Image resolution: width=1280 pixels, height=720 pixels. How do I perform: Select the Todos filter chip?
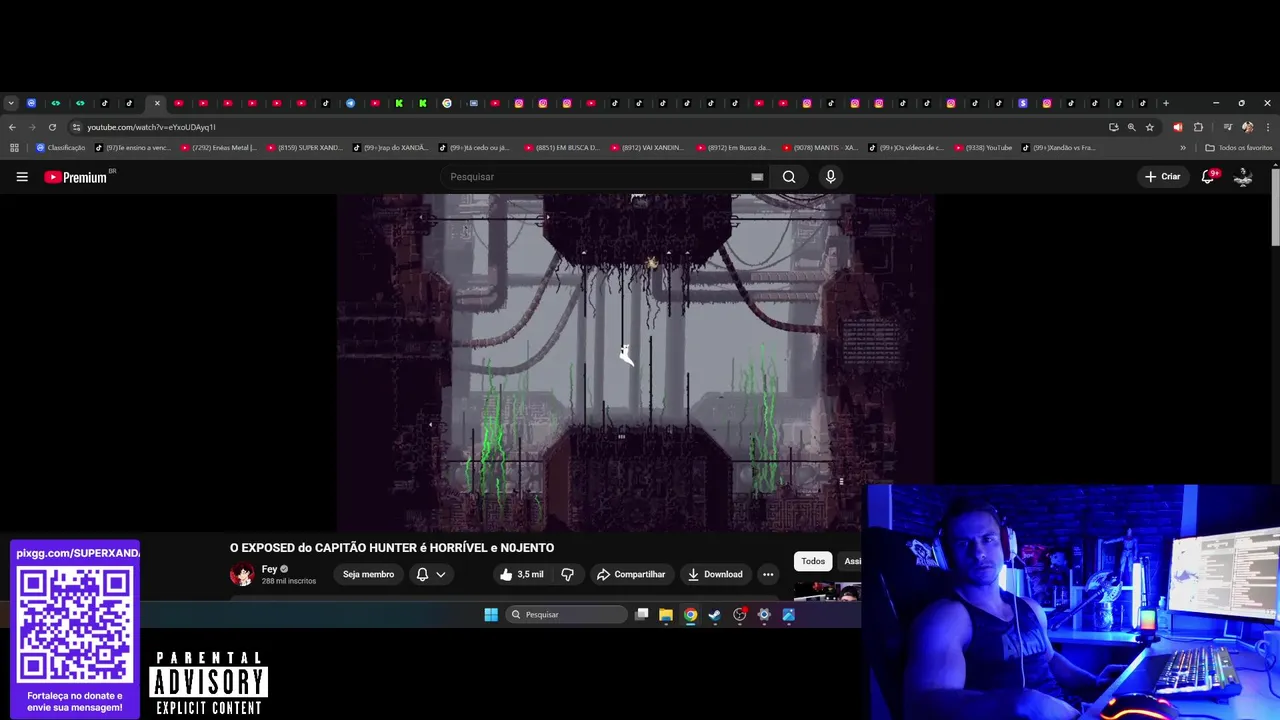[813, 561]
